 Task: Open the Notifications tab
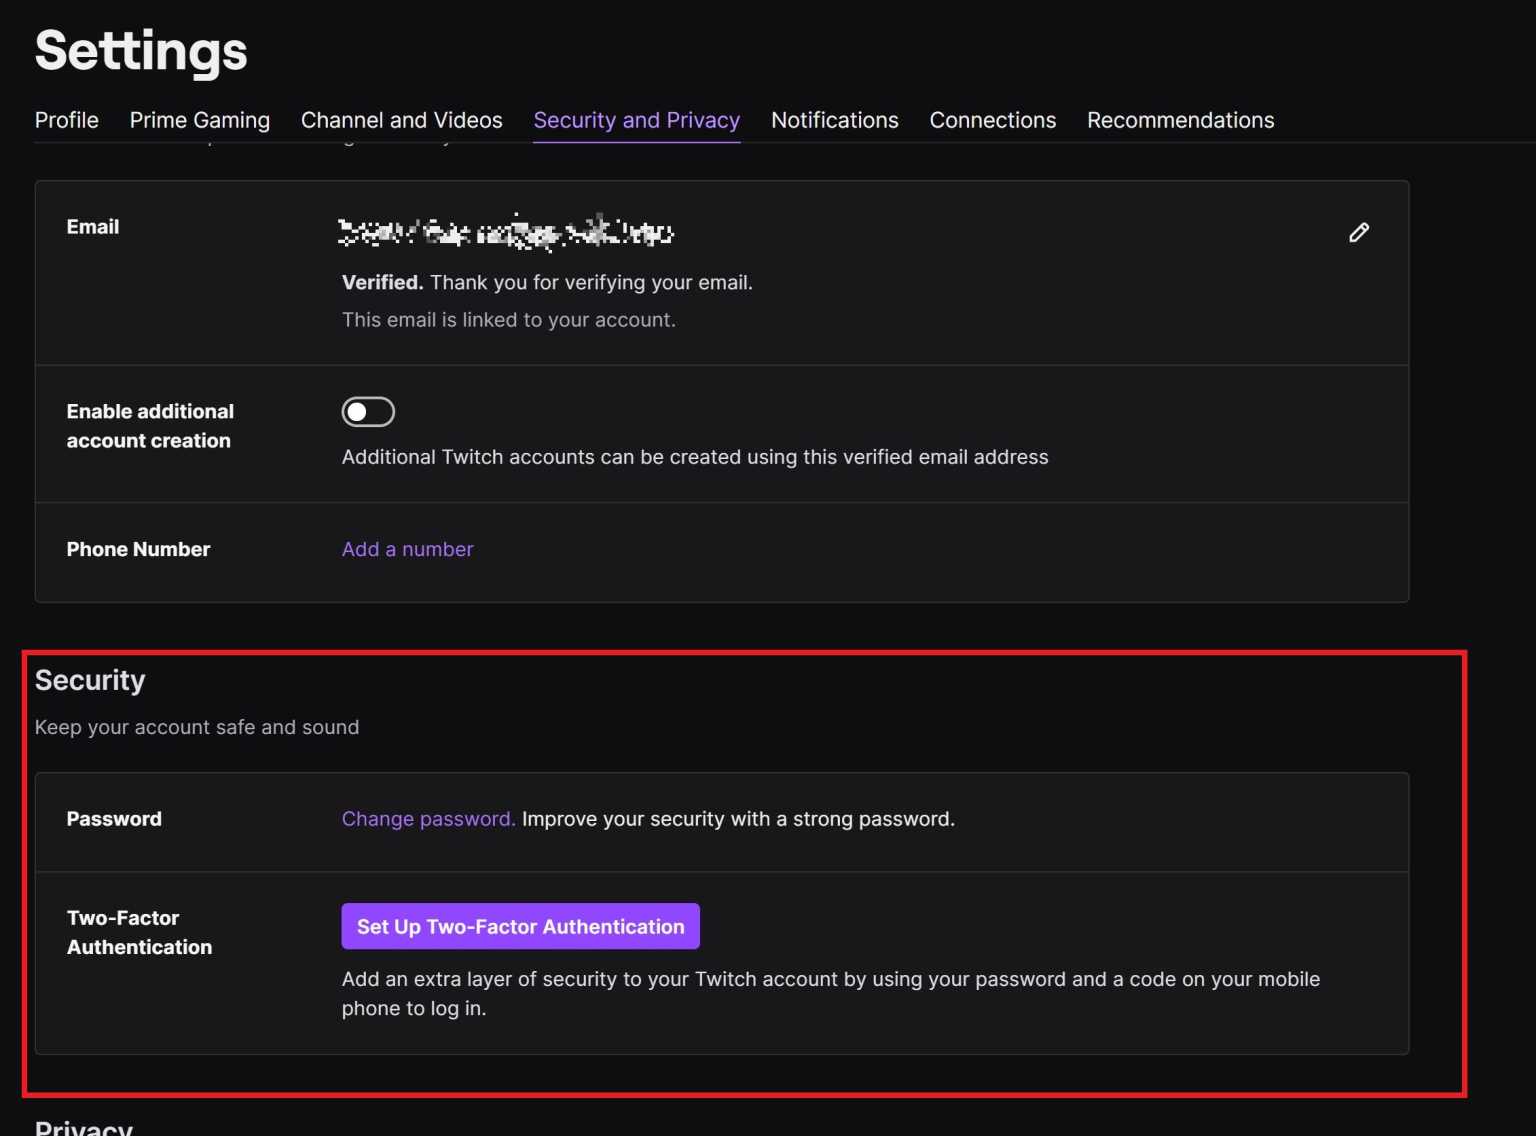pos(834,120)
